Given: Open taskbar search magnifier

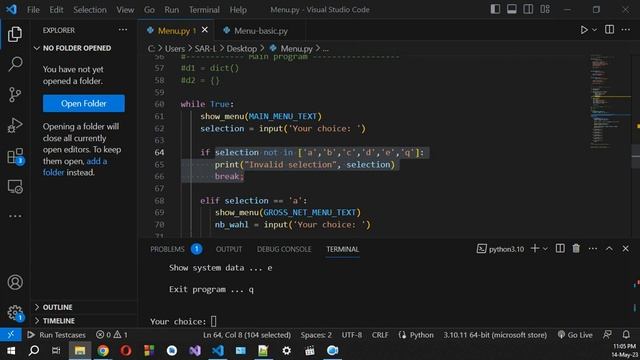Looking at the screenshot, I should click(x=34, y=351).
